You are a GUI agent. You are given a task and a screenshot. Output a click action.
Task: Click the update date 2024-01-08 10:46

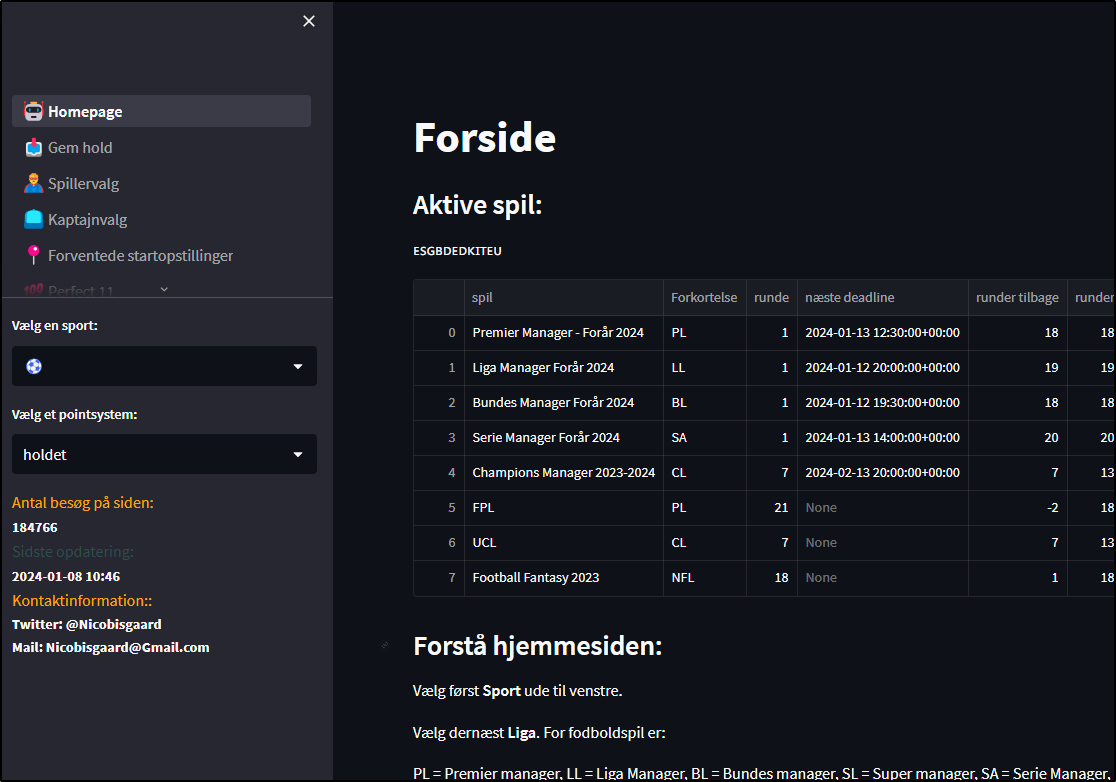pos(66,576)
